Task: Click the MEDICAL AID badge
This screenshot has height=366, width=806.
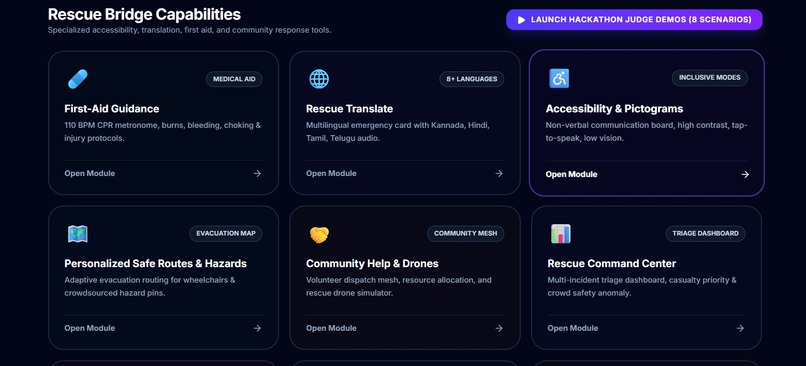Action: pos(234,79)
